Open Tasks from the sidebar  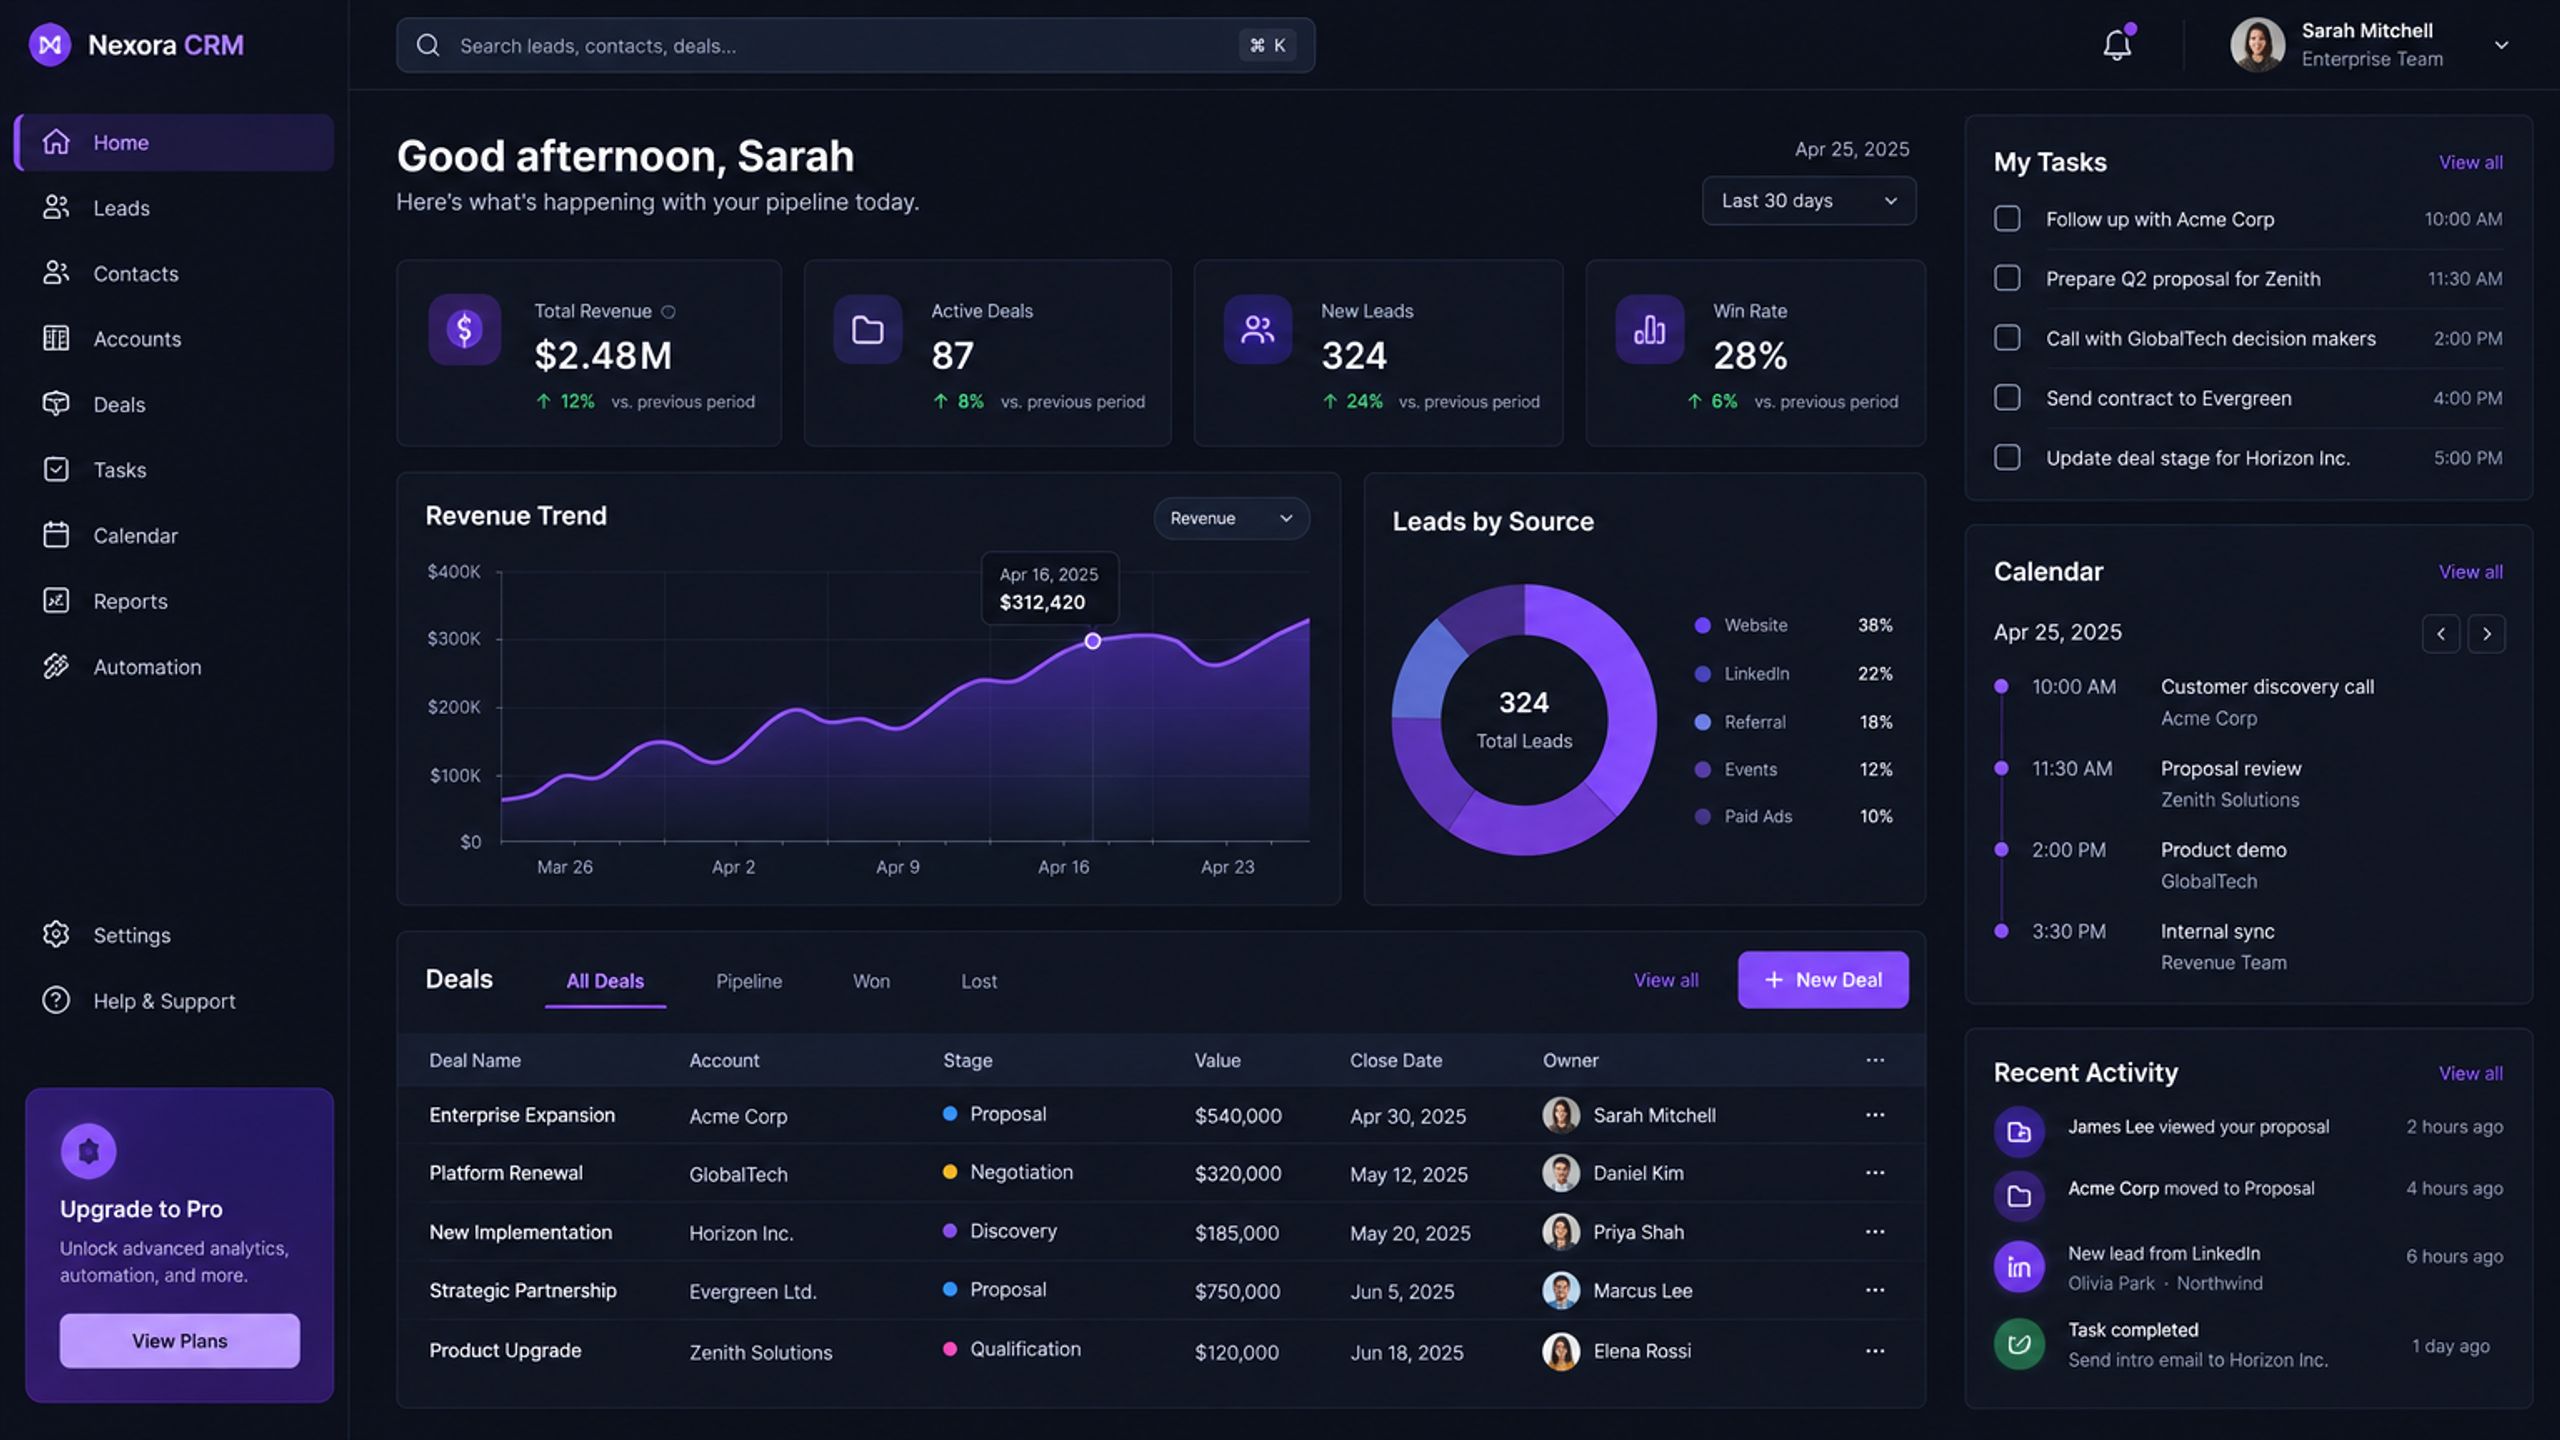pyautogui.click(x=174, y=470)
